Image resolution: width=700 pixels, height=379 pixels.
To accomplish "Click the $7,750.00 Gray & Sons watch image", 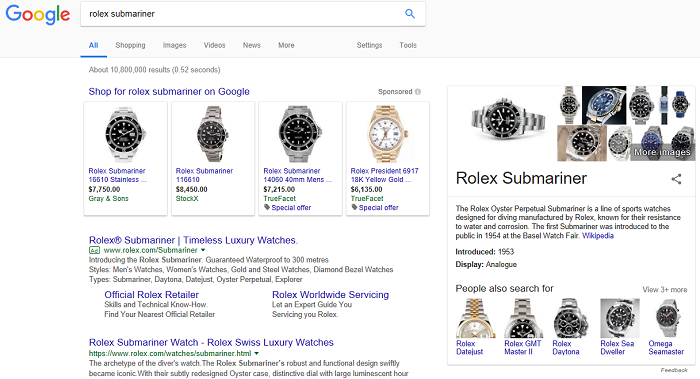I will pos(125,134).
